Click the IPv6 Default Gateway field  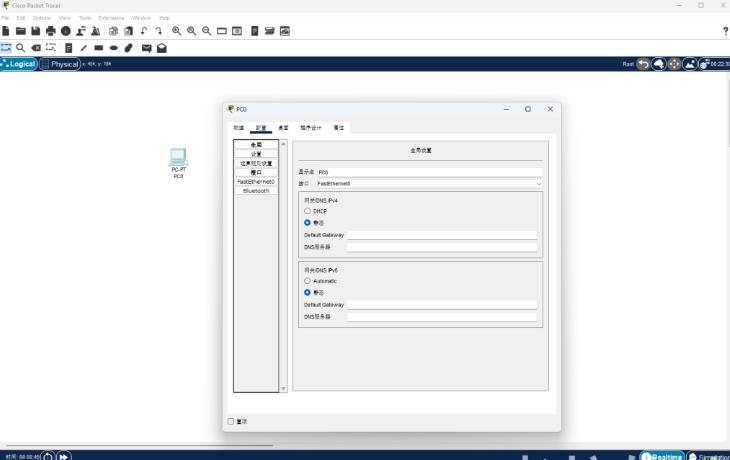tap(442, 305)
